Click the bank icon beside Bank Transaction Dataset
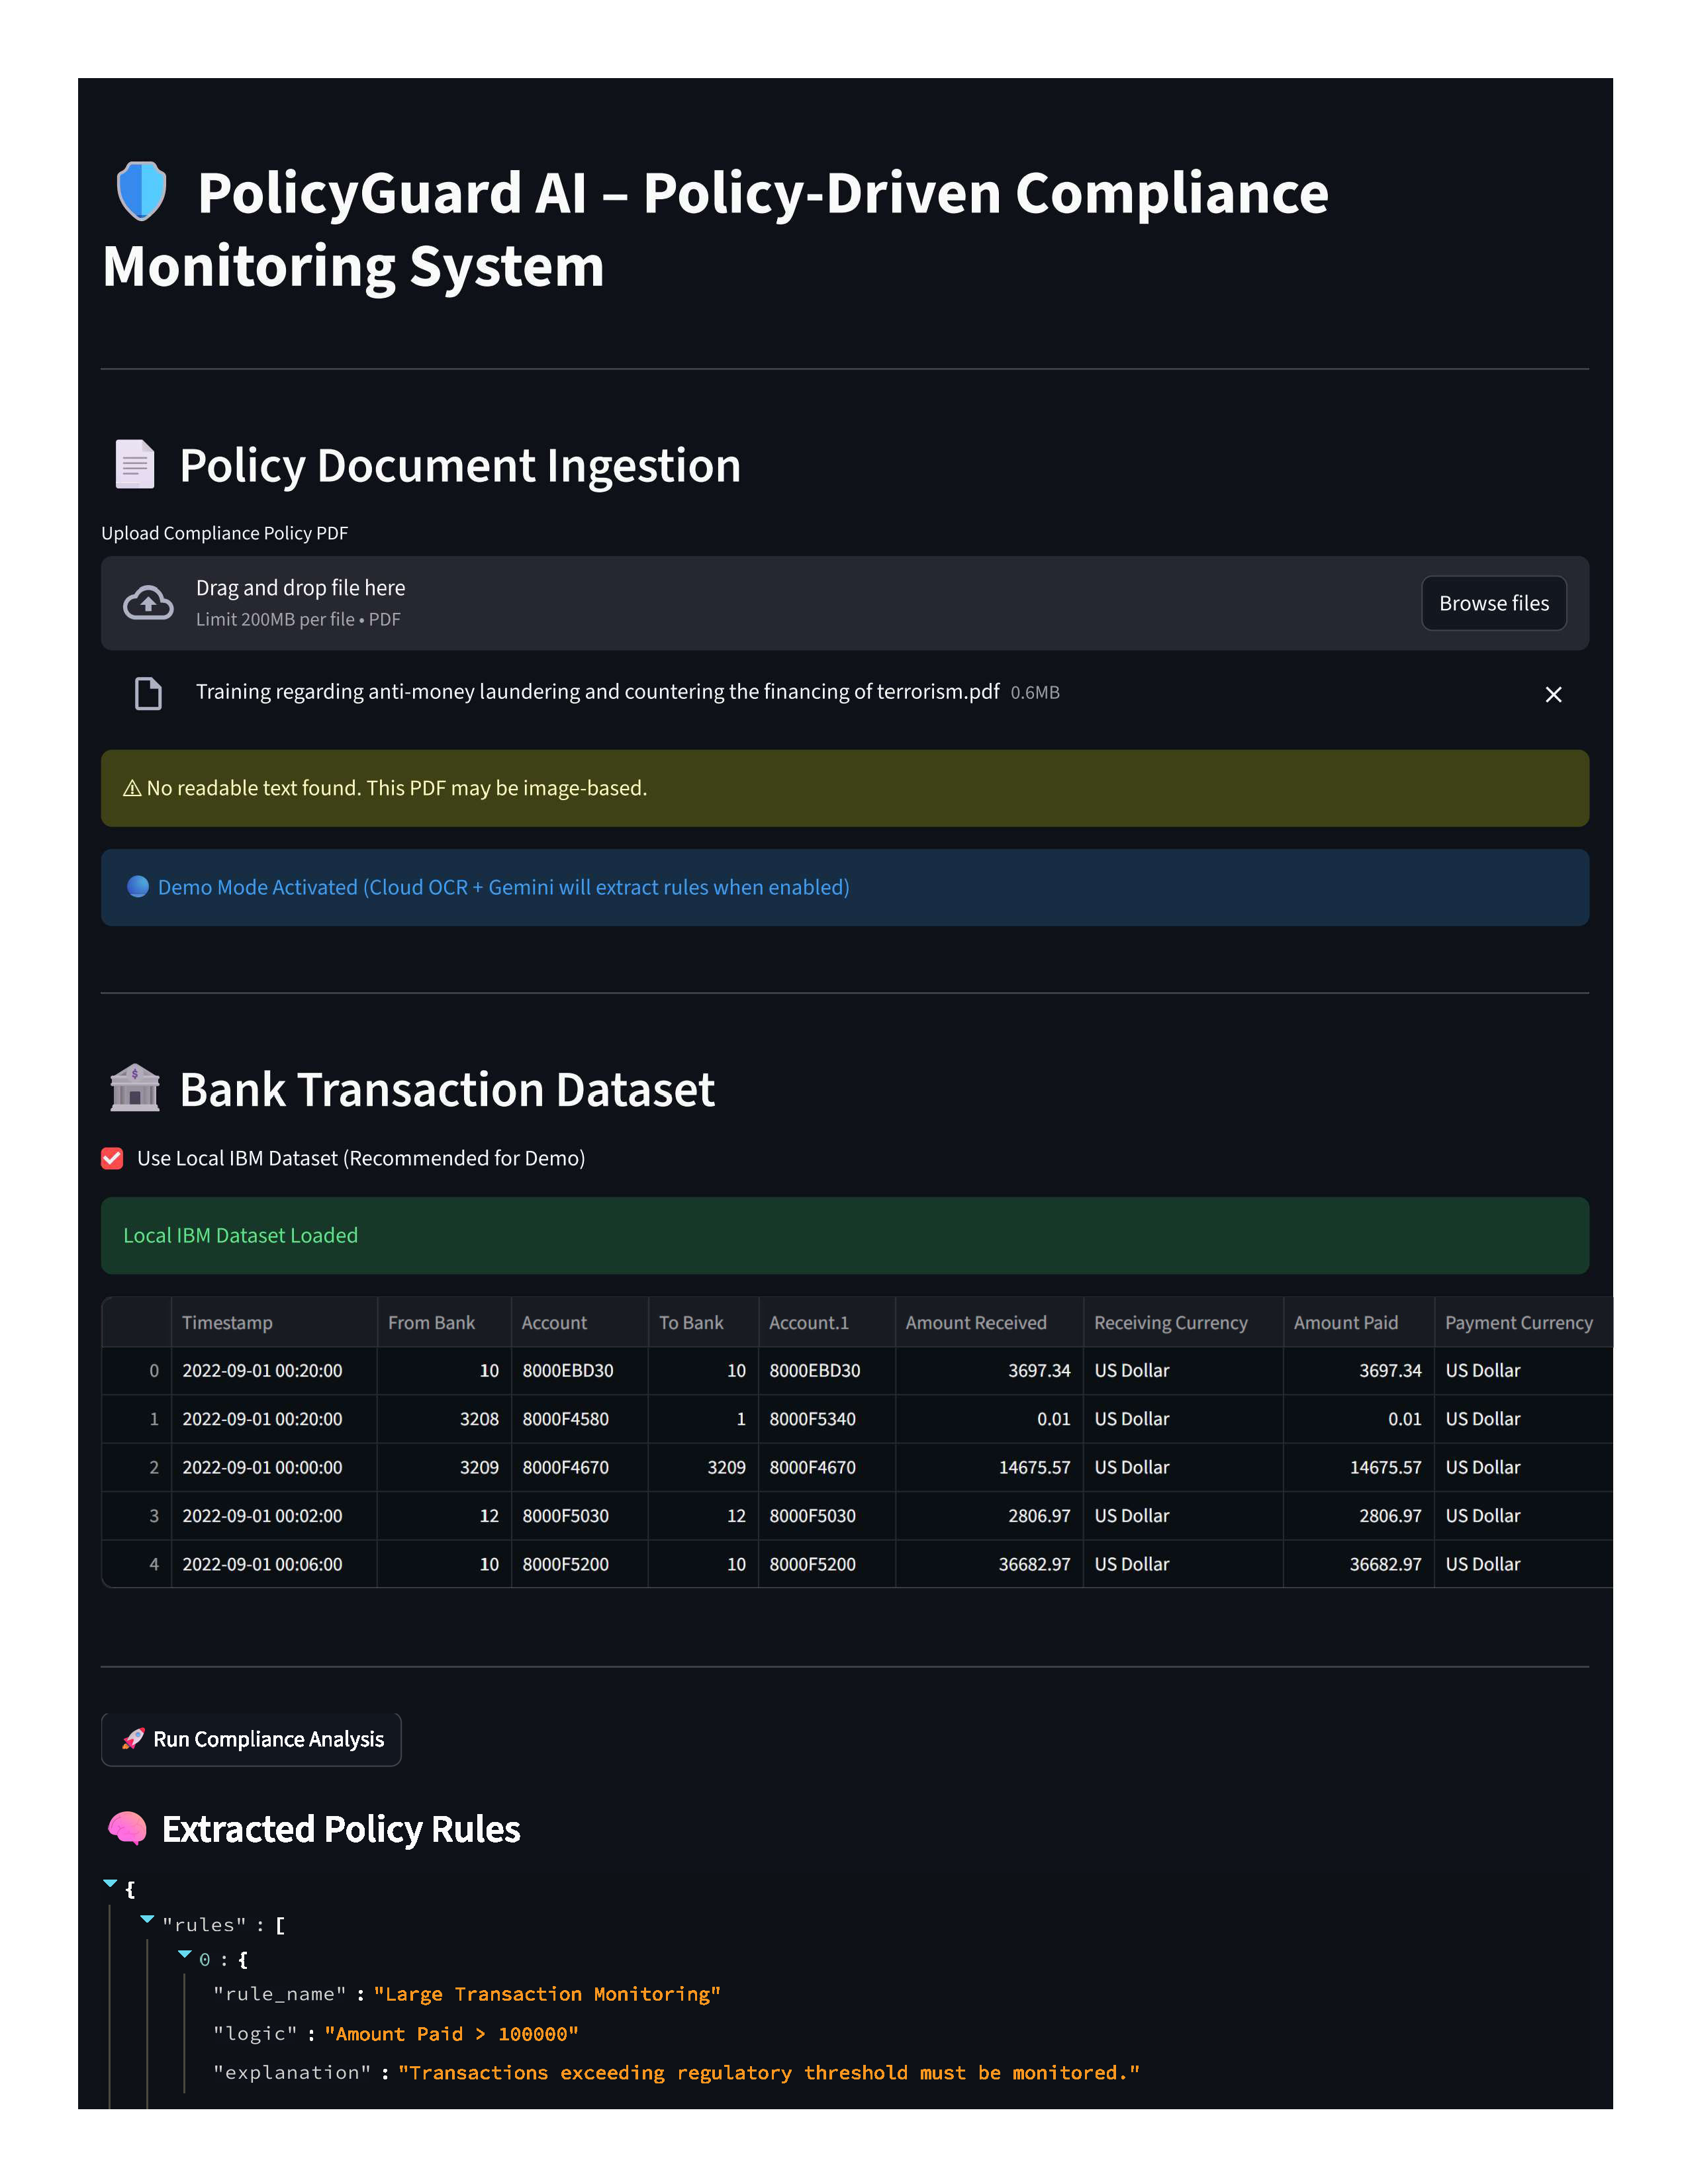 pyautogui.click(x=135, y=1089)
